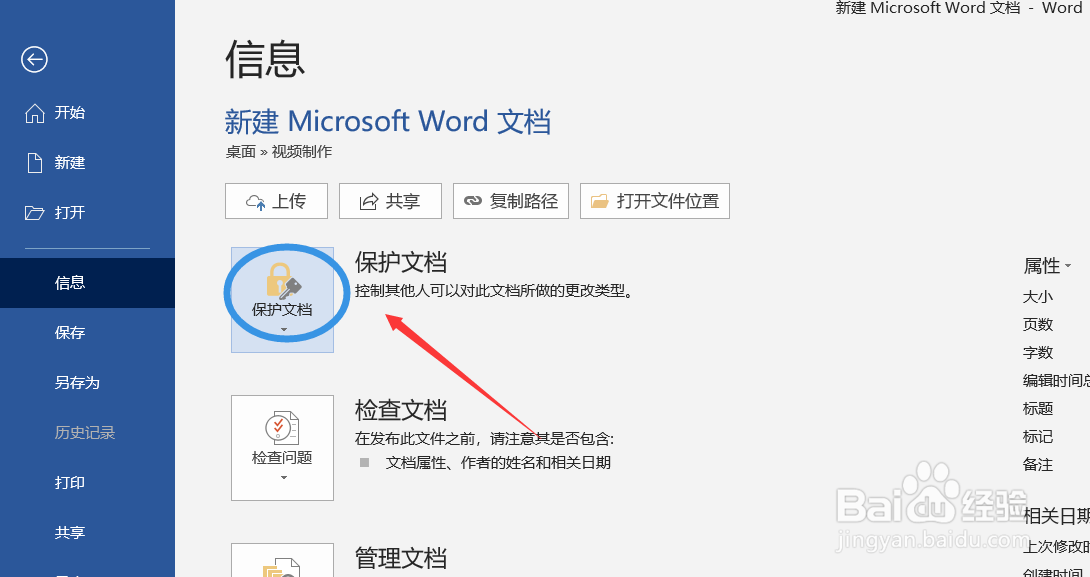Expand the 保护文档 dropdown arrow
The image size is (1090, 577).
pyautogui.click(x=283, y=330)
